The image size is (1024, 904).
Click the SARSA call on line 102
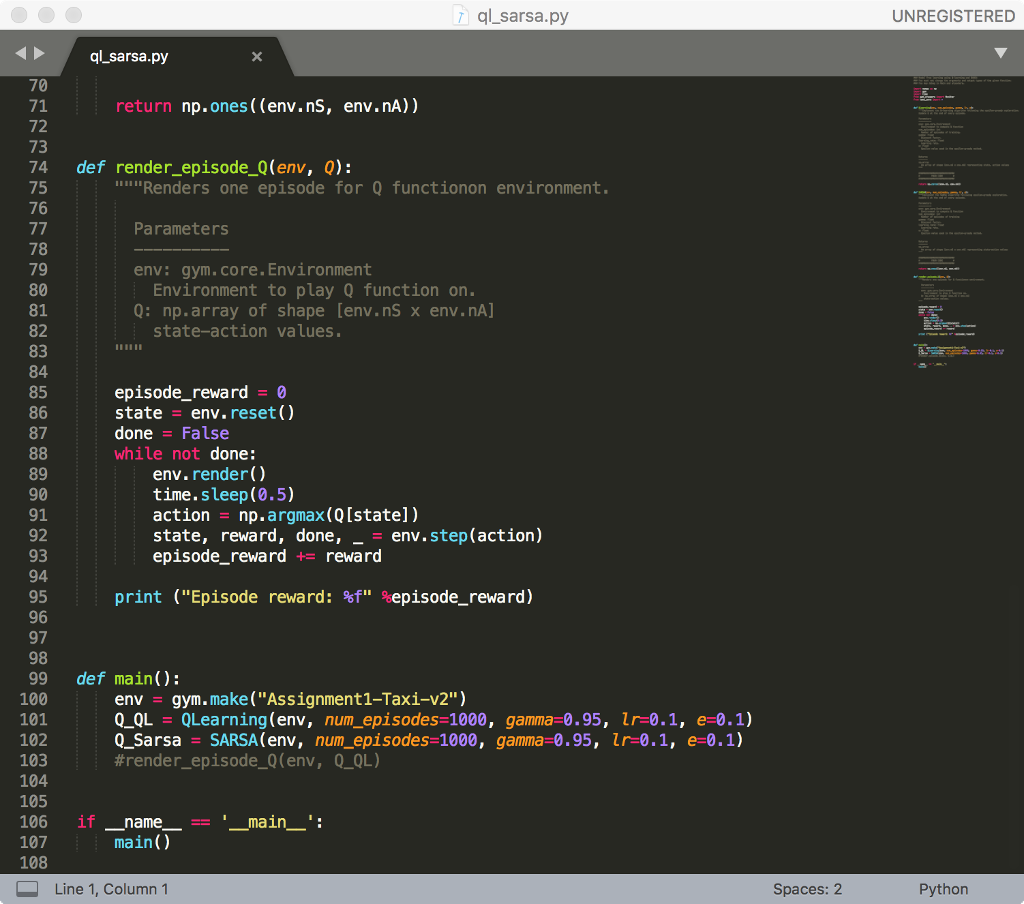pos(476,740)
